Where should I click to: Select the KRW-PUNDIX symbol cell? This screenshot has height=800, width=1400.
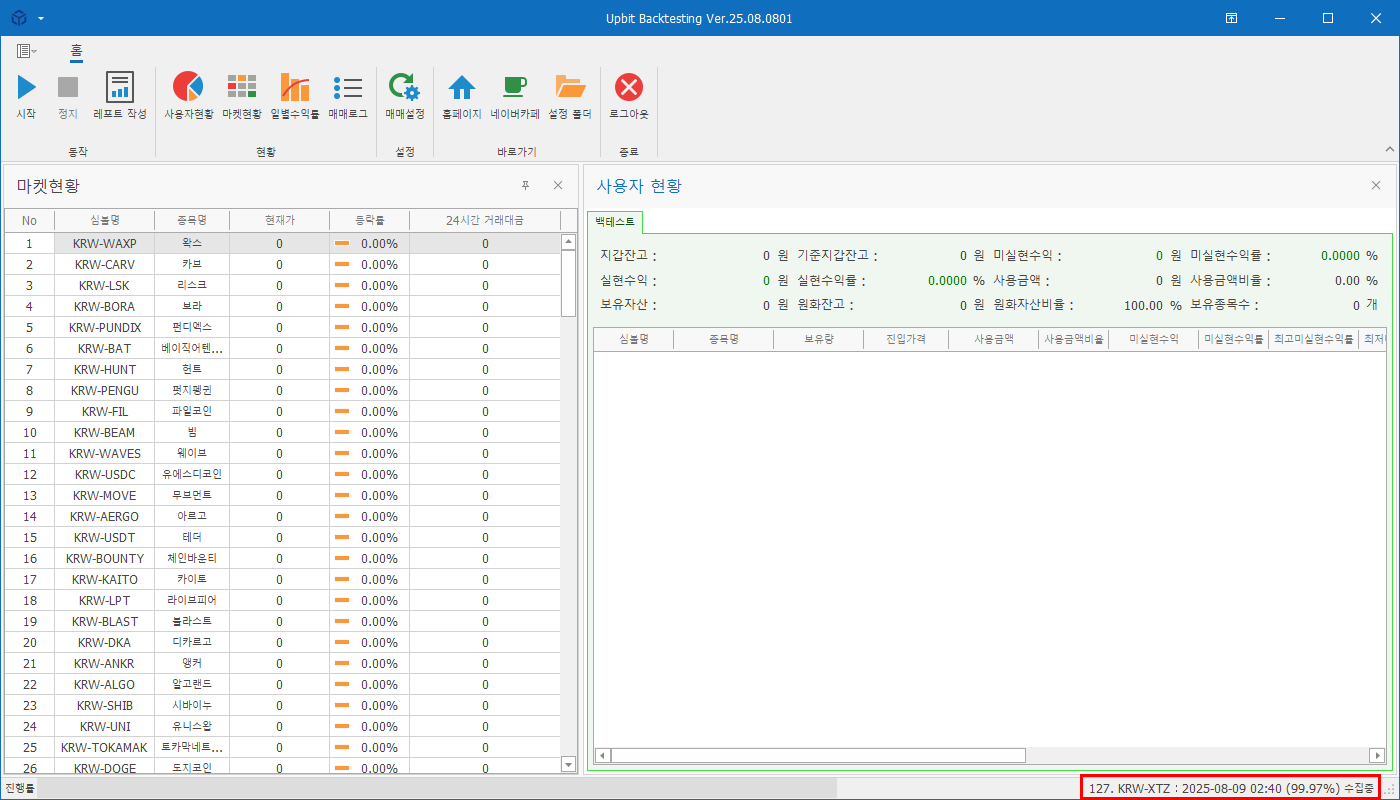pos(105,327)
